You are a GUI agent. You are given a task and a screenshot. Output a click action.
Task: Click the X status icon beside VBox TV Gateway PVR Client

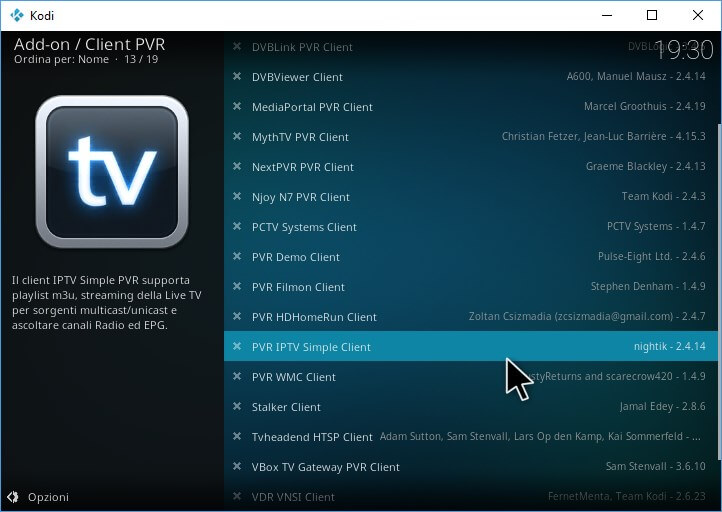click(237, 466)
